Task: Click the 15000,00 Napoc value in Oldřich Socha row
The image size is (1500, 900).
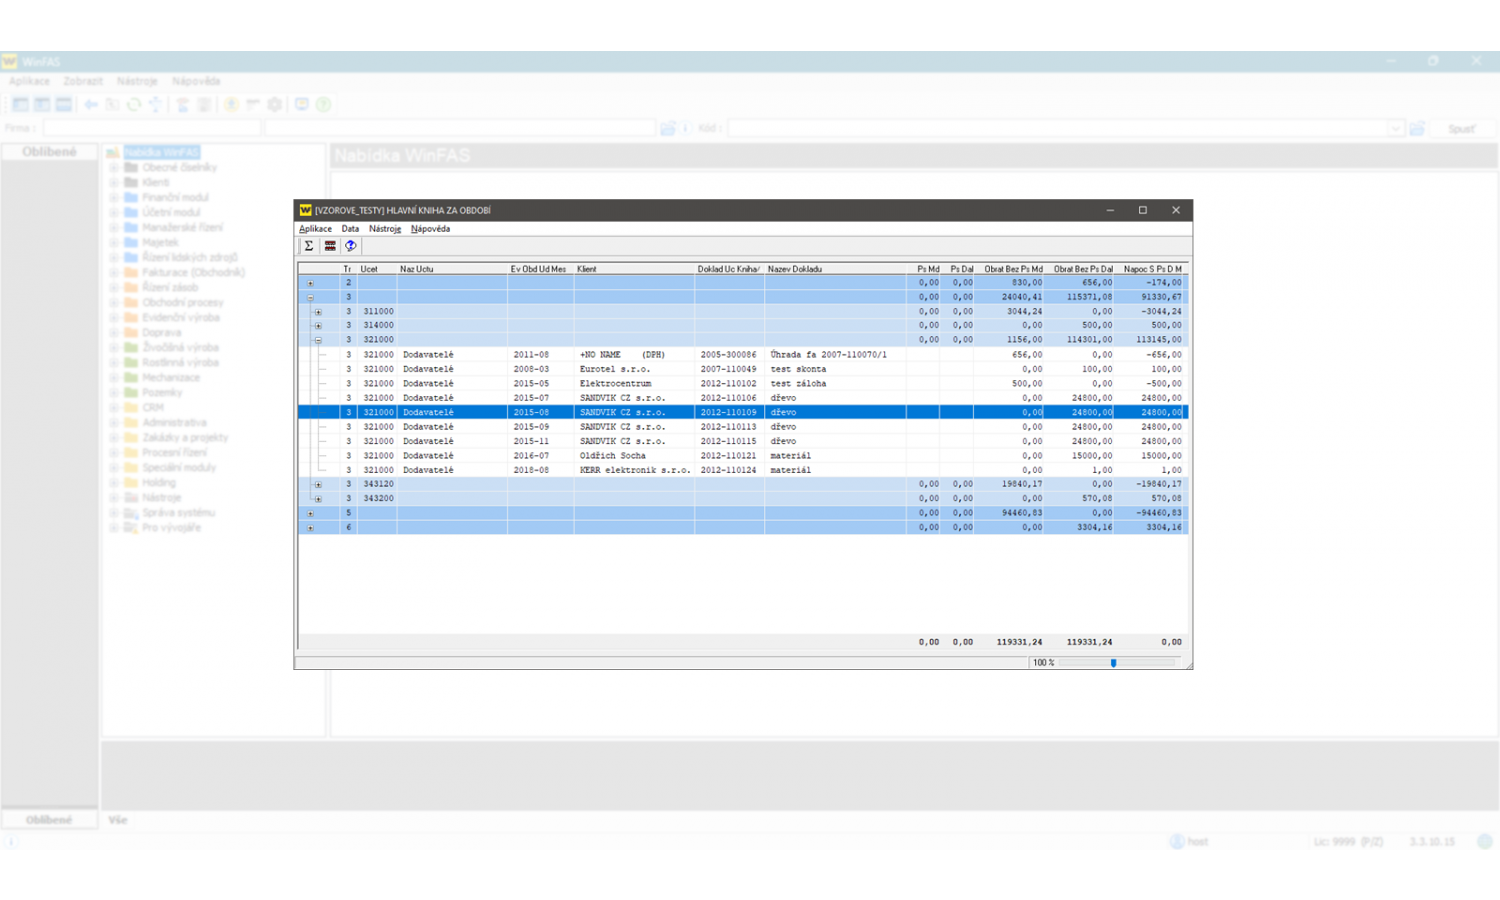Action: click(1151, 455)
